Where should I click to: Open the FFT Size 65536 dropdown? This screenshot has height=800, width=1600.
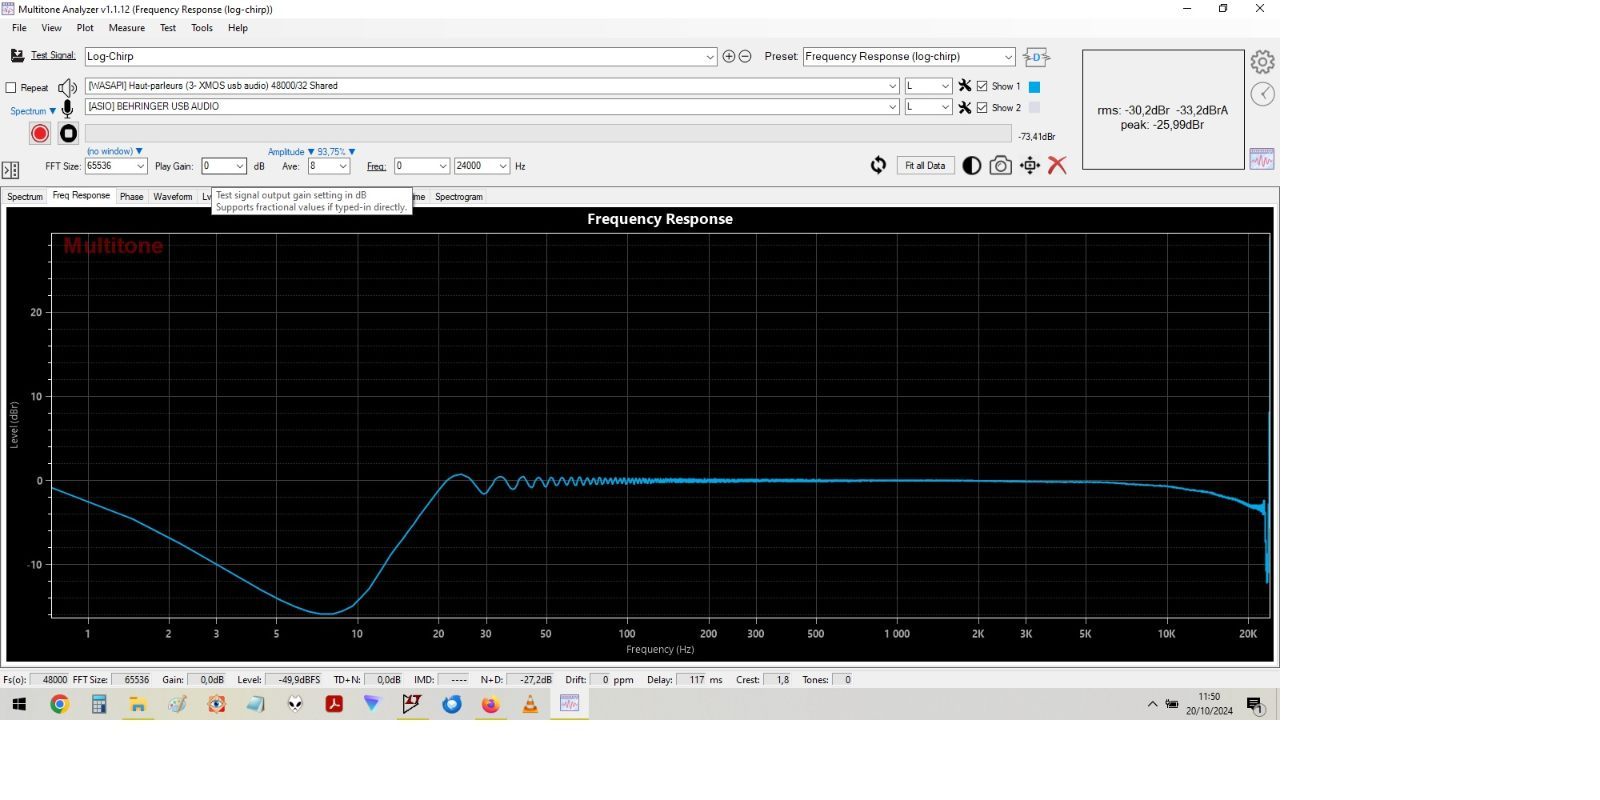click(x=140, y=166)
